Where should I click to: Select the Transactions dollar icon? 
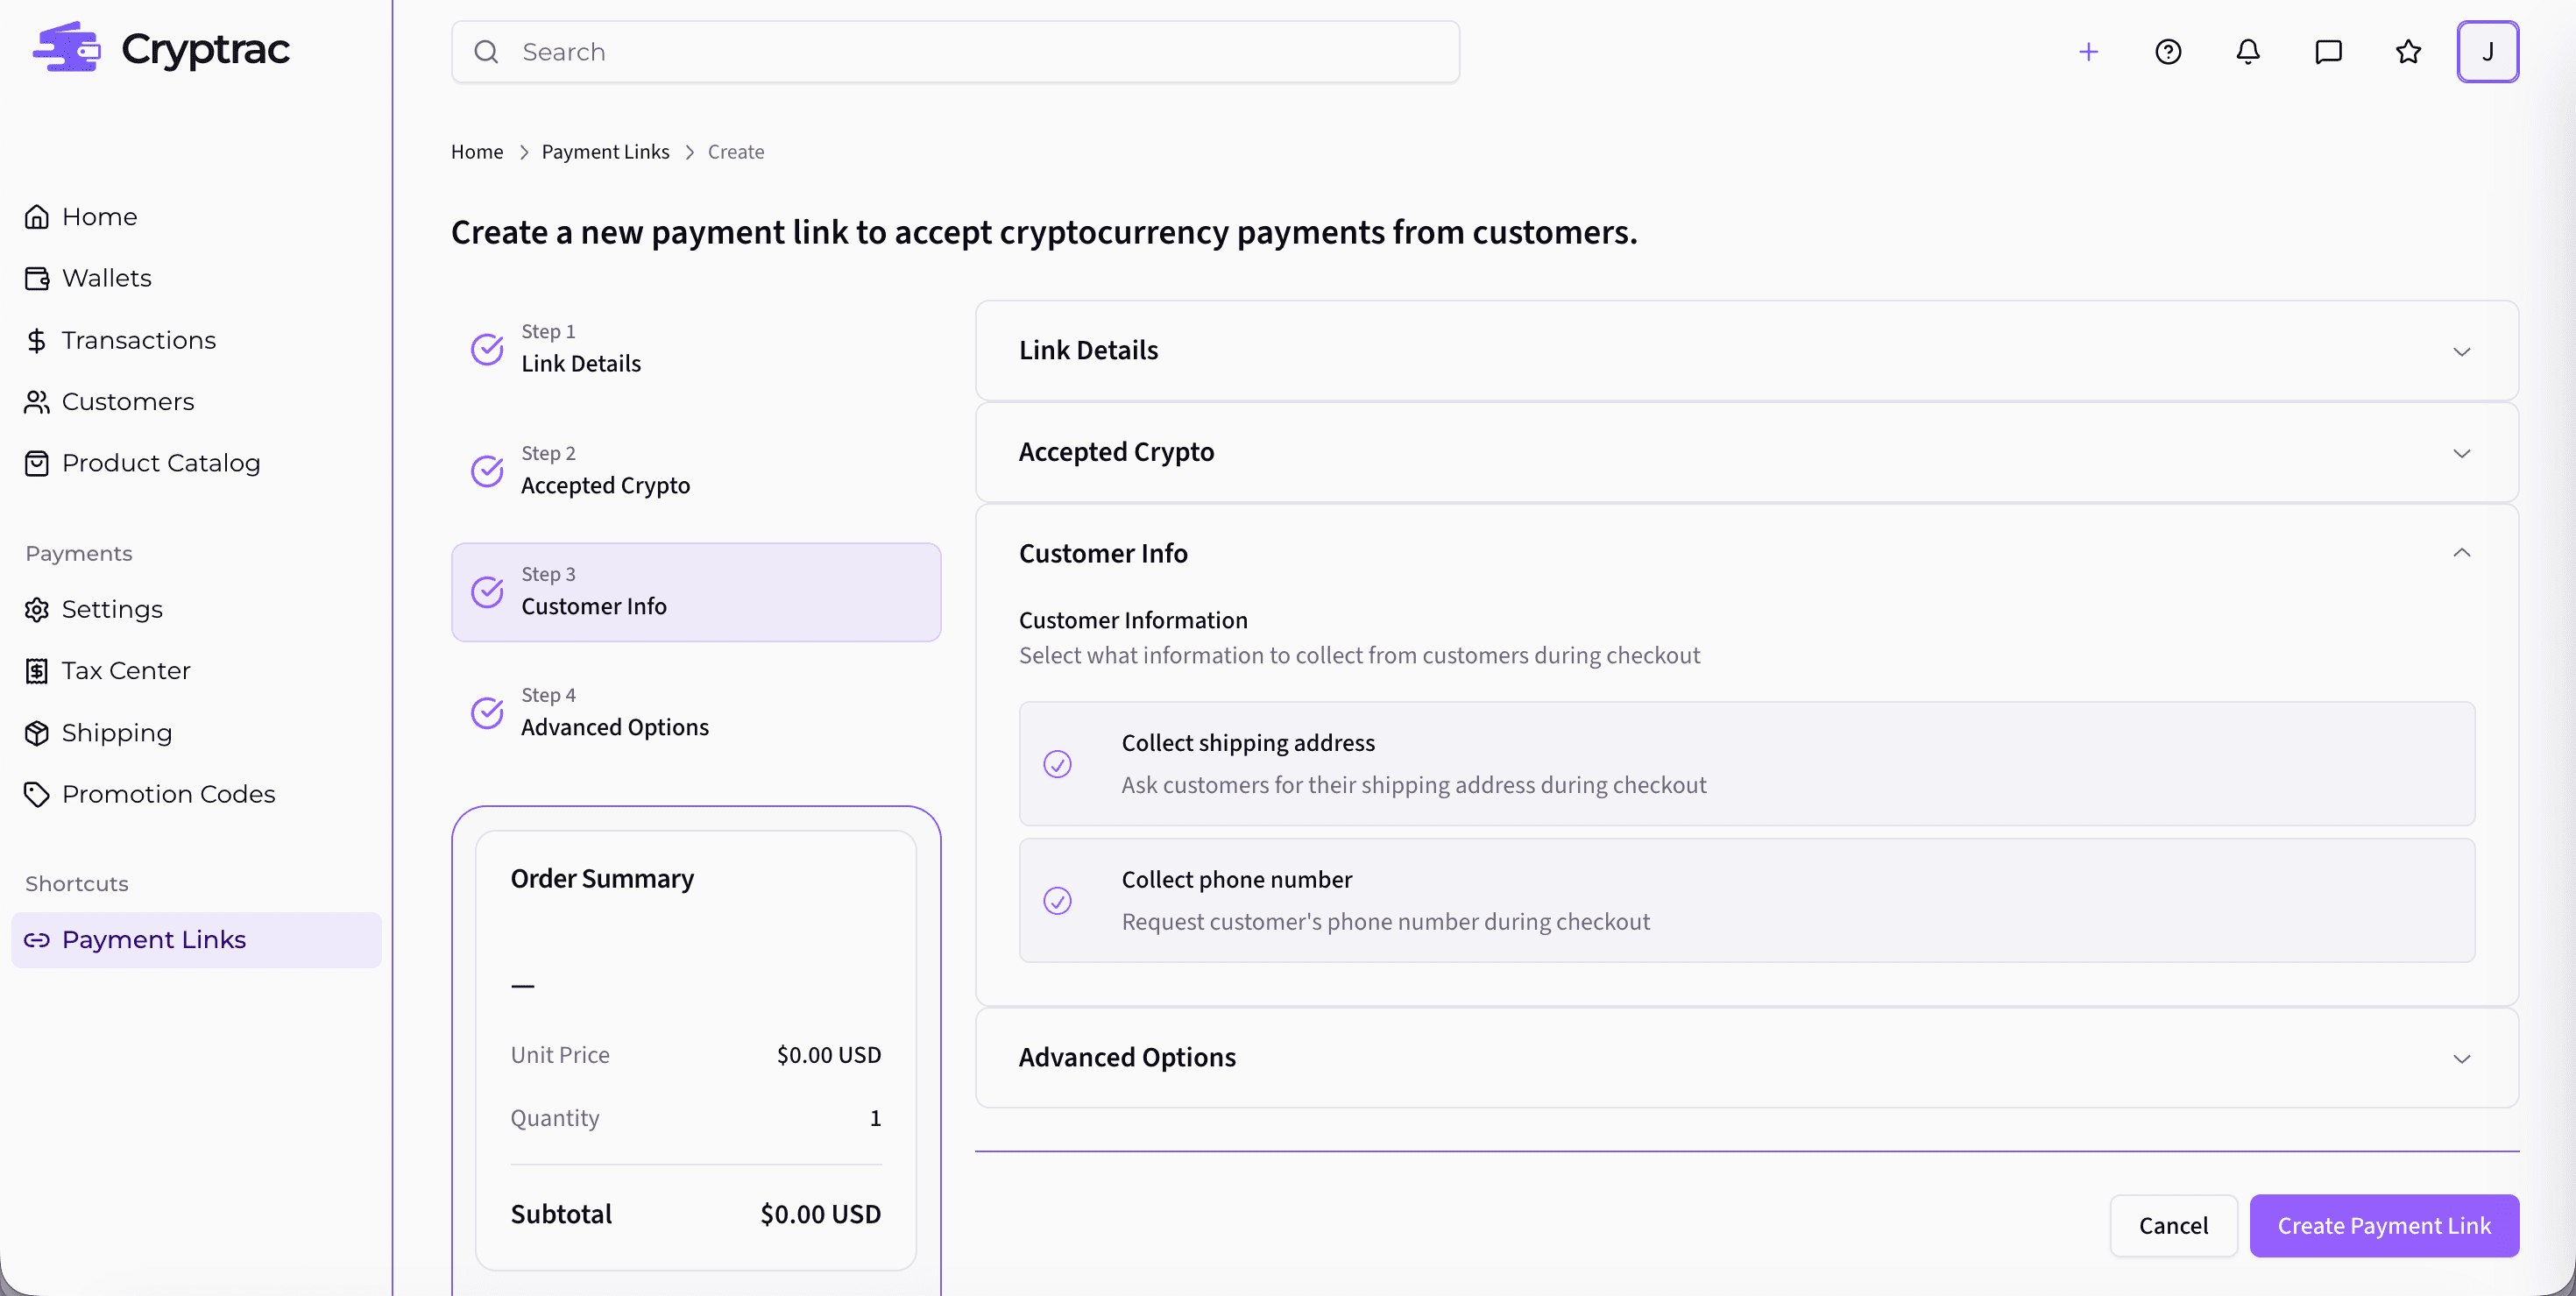tap(36, 340)
